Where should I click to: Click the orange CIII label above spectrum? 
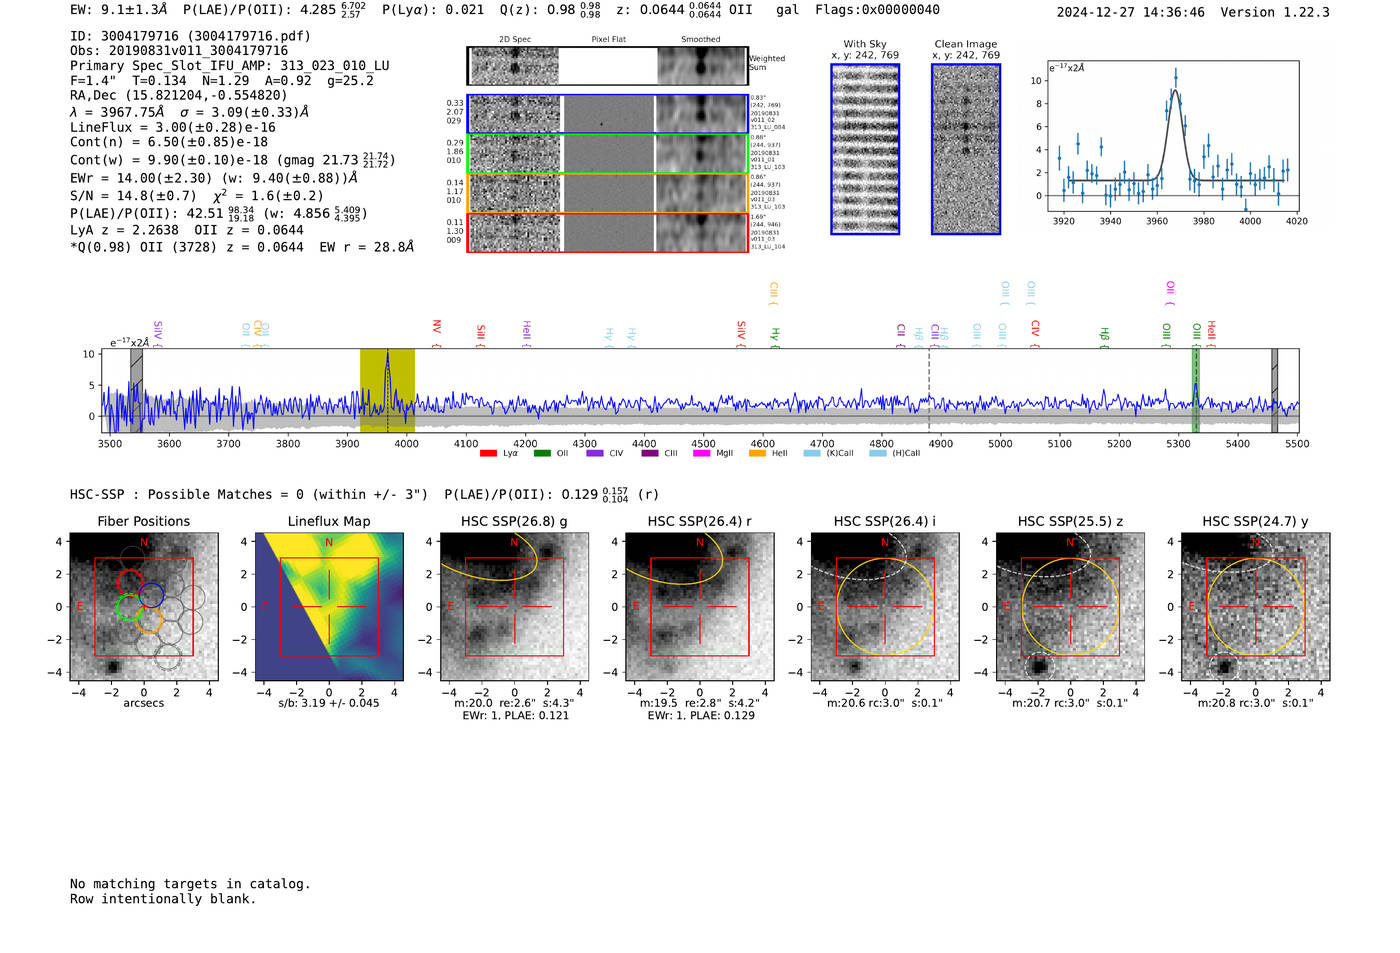coord(773,294)
